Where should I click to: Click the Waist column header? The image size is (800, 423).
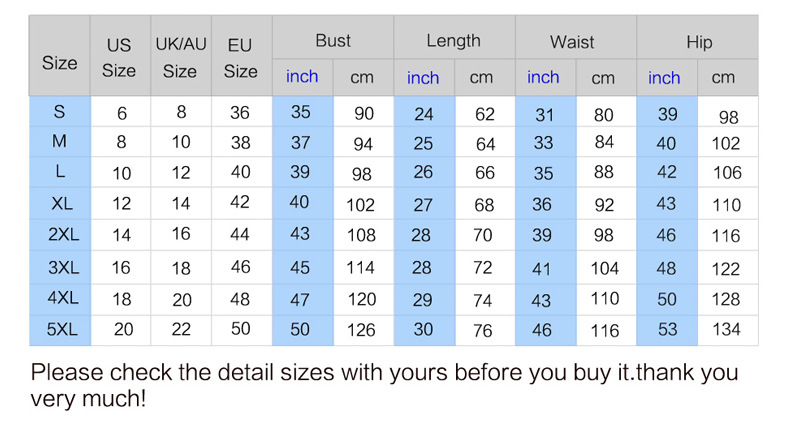(x=572, y=42)
